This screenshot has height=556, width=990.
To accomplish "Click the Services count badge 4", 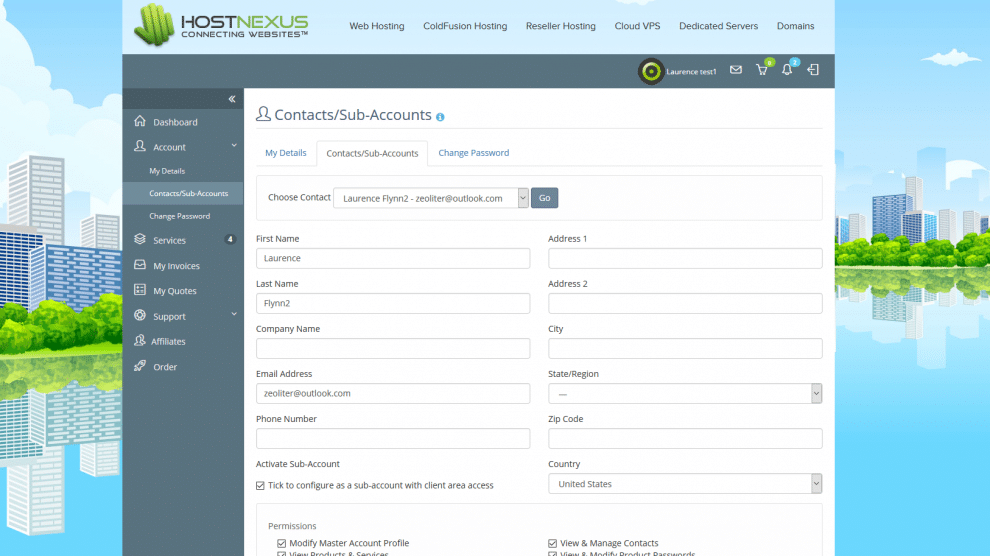I will click(230, 240).
